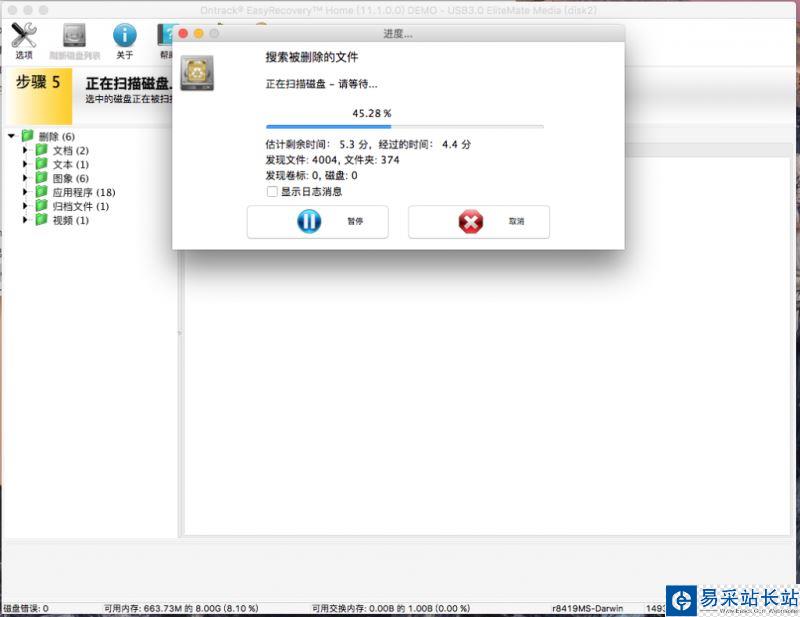This screenshot has width=800, height=617.
Task: Click the 进度... dialog title bar
Action: point(398,34)
